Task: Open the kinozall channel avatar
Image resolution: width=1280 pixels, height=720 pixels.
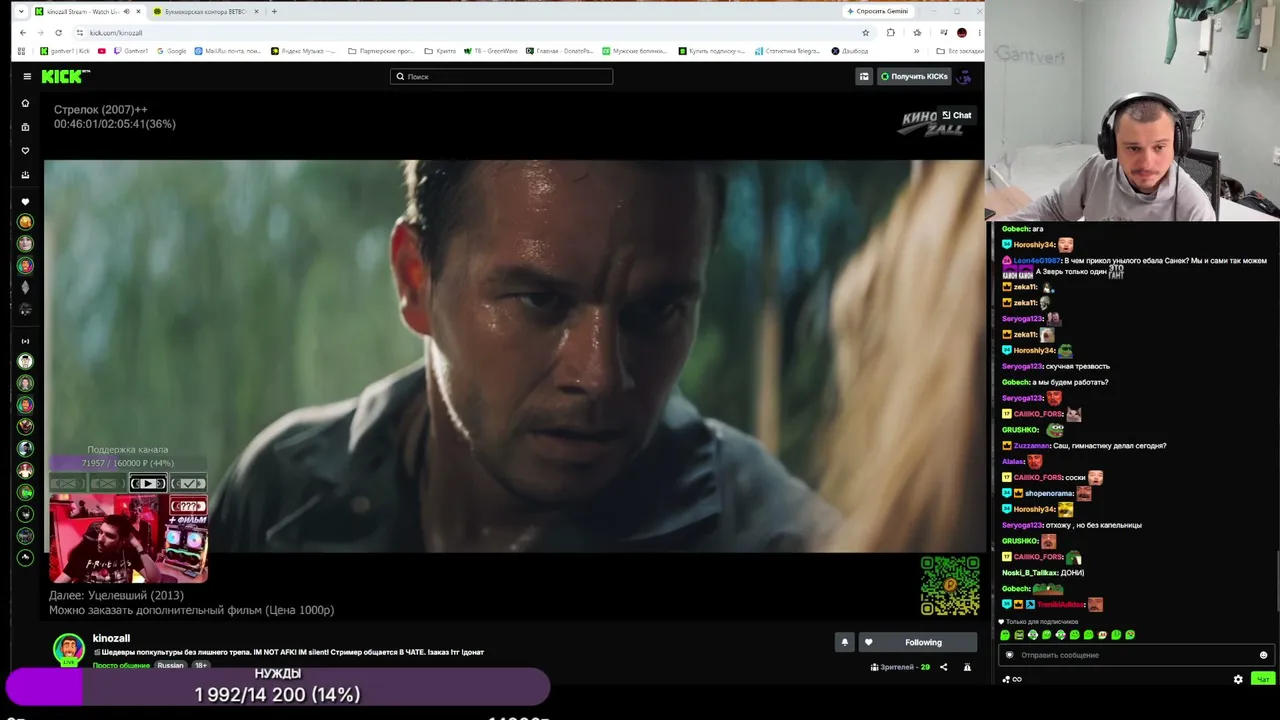Action: (x=68, y=648)
